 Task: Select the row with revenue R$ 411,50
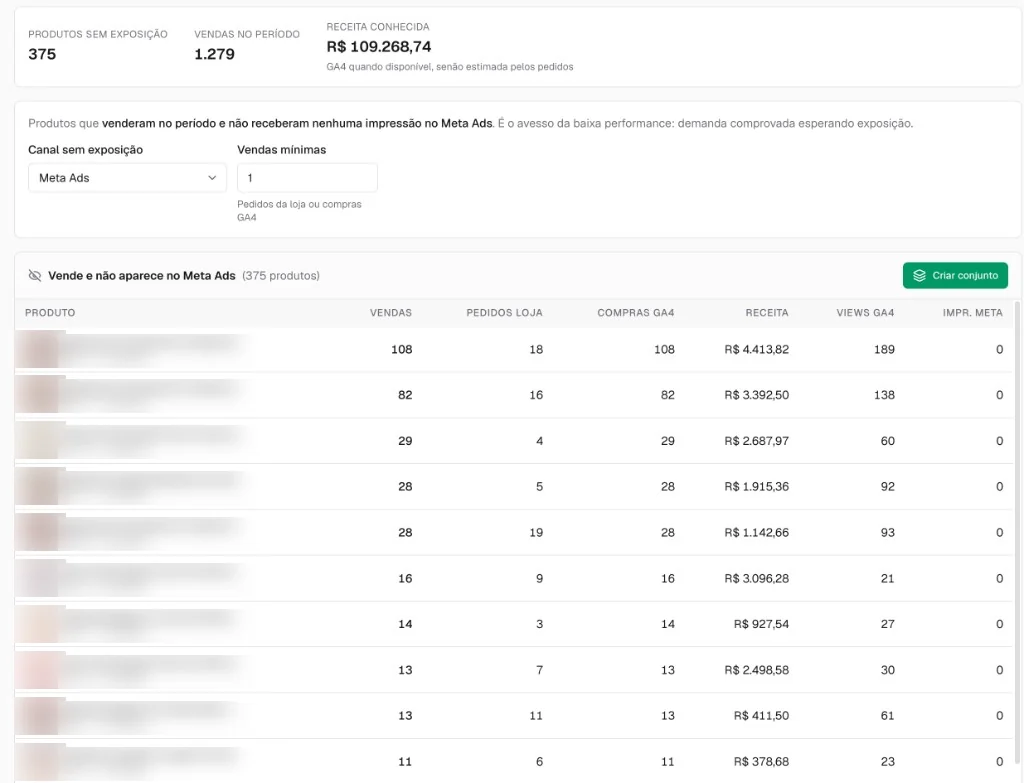513,716
